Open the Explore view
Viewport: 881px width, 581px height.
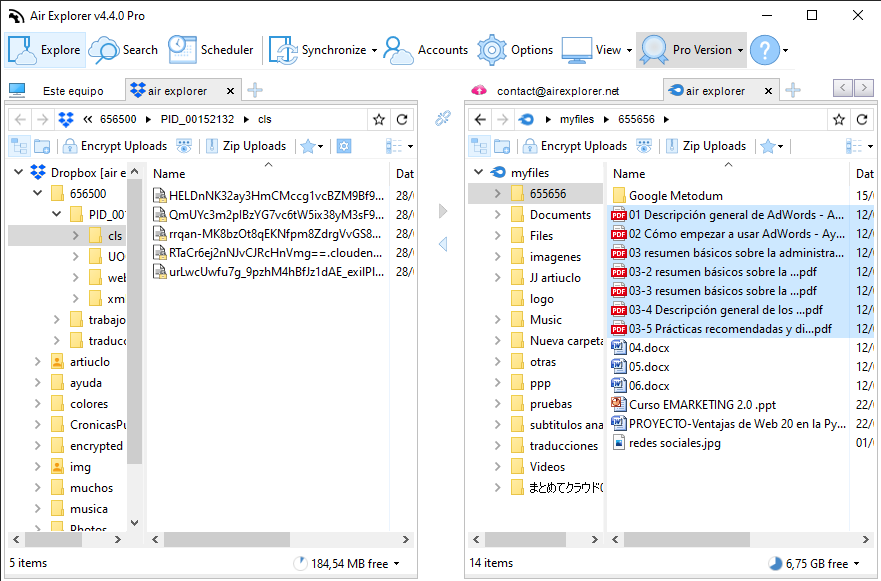click(x=45, y=50)
